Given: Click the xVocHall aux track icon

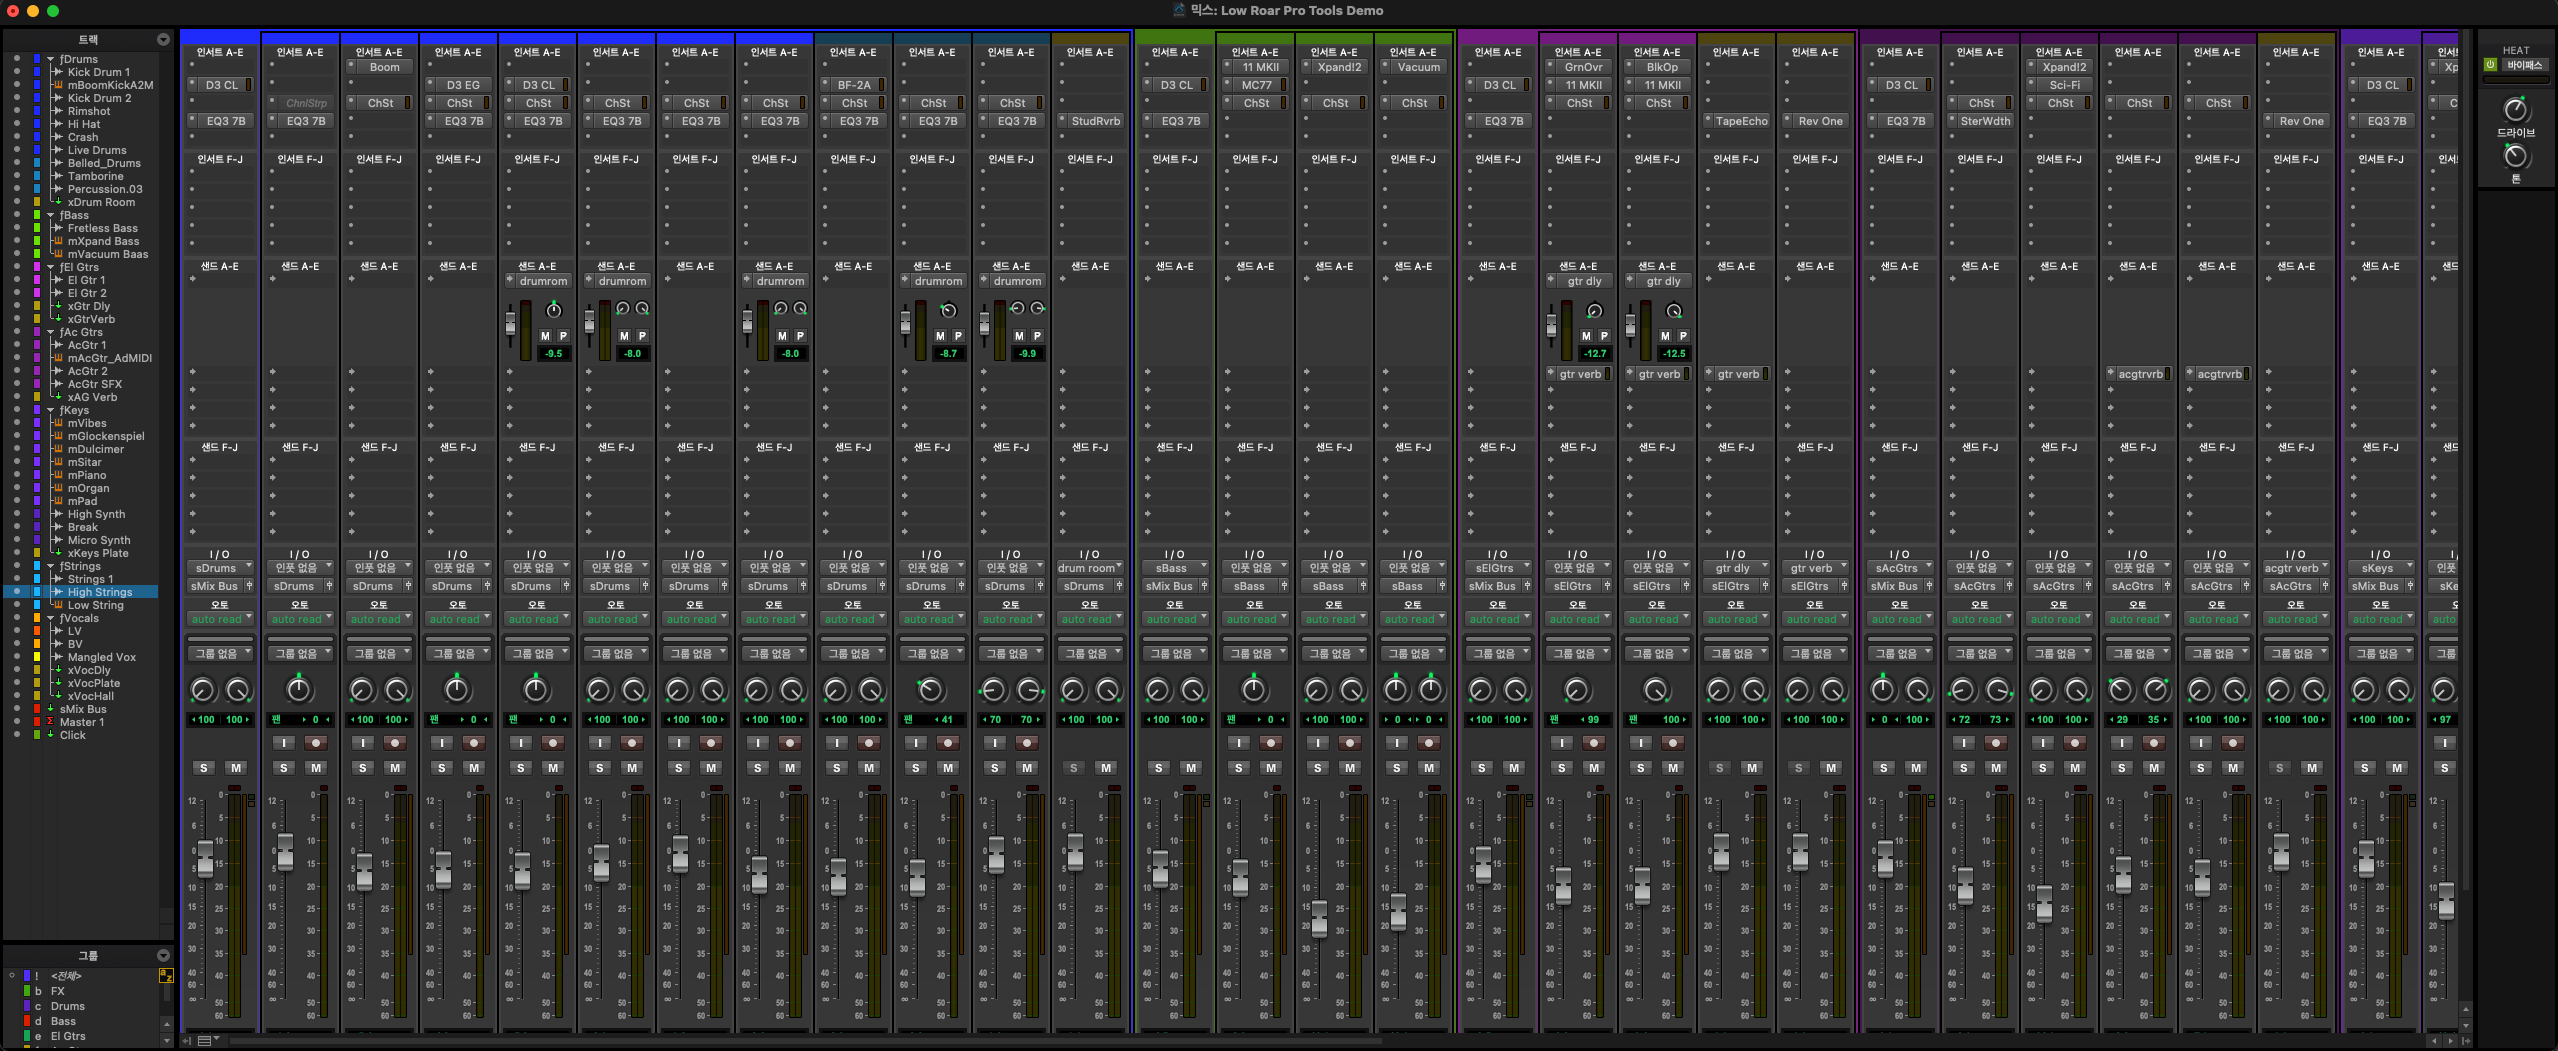Looking at the screenshot, I should click(x=58, y=696).
